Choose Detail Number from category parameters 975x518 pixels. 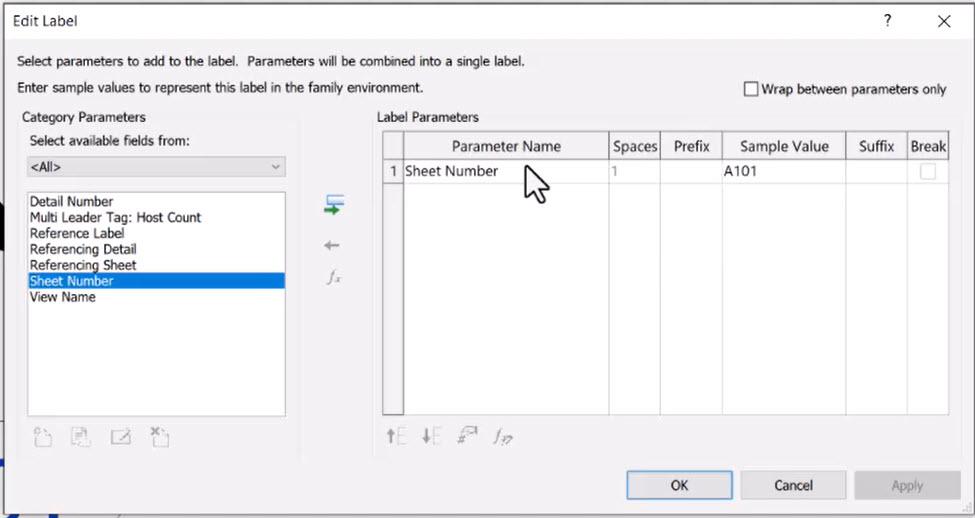point(72,201)
